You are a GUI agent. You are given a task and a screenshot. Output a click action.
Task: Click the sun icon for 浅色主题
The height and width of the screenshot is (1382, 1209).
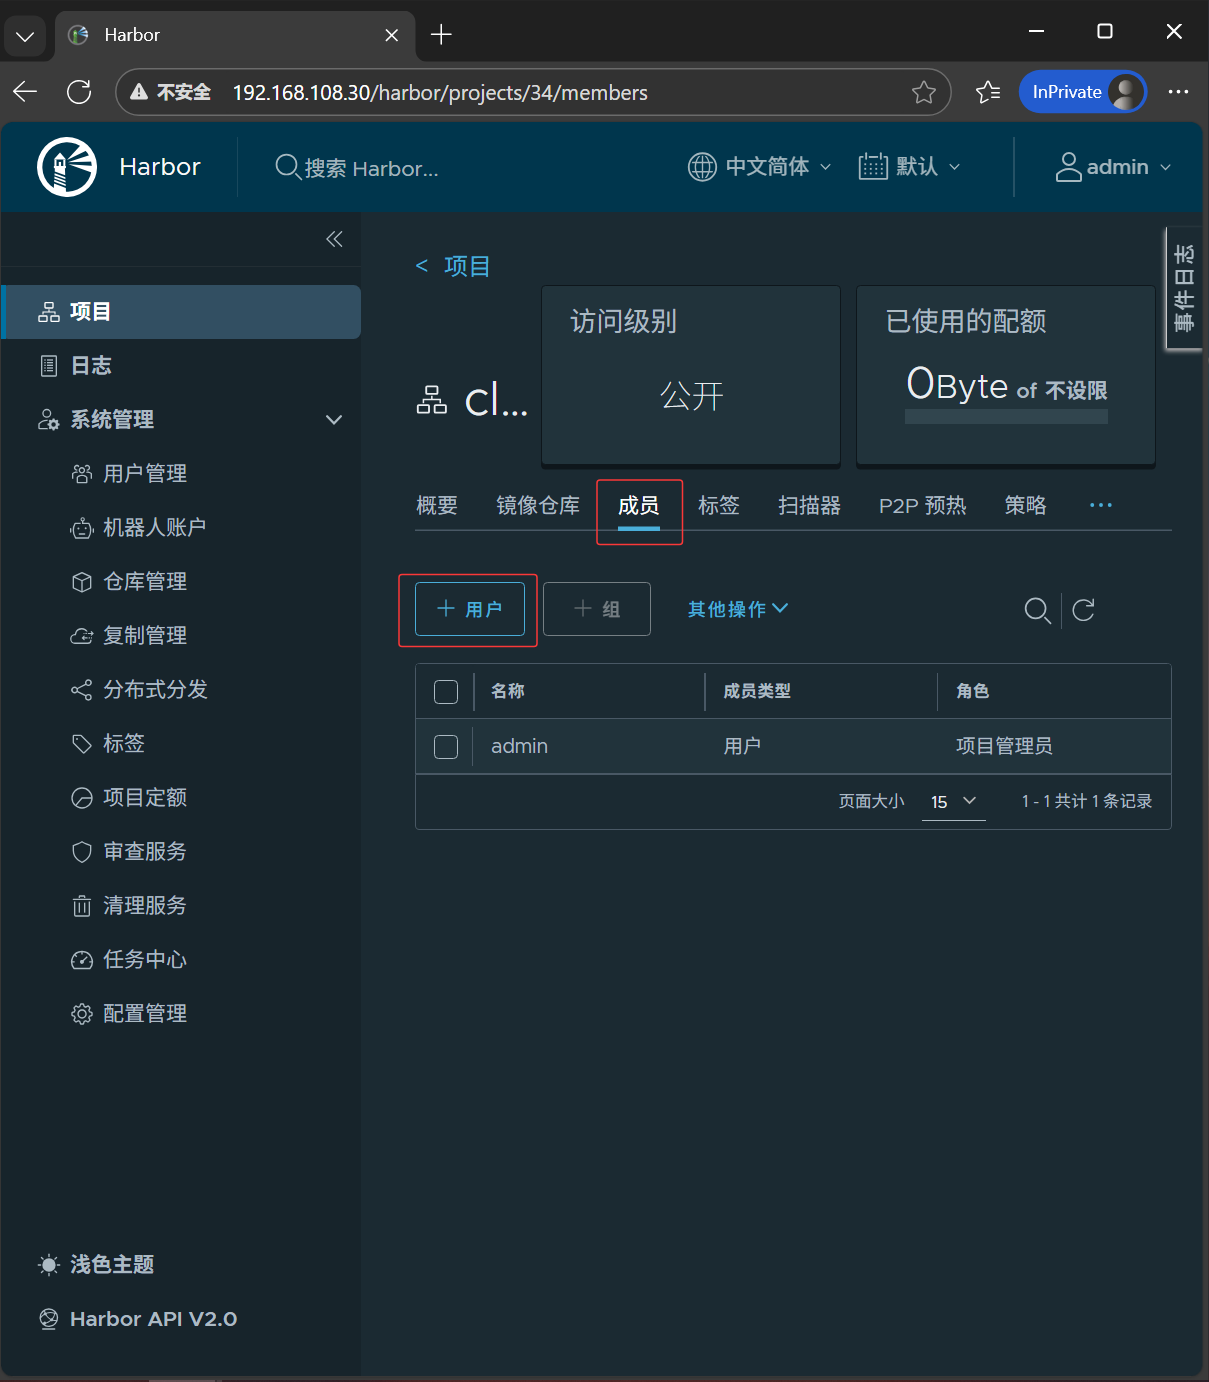49,1265
